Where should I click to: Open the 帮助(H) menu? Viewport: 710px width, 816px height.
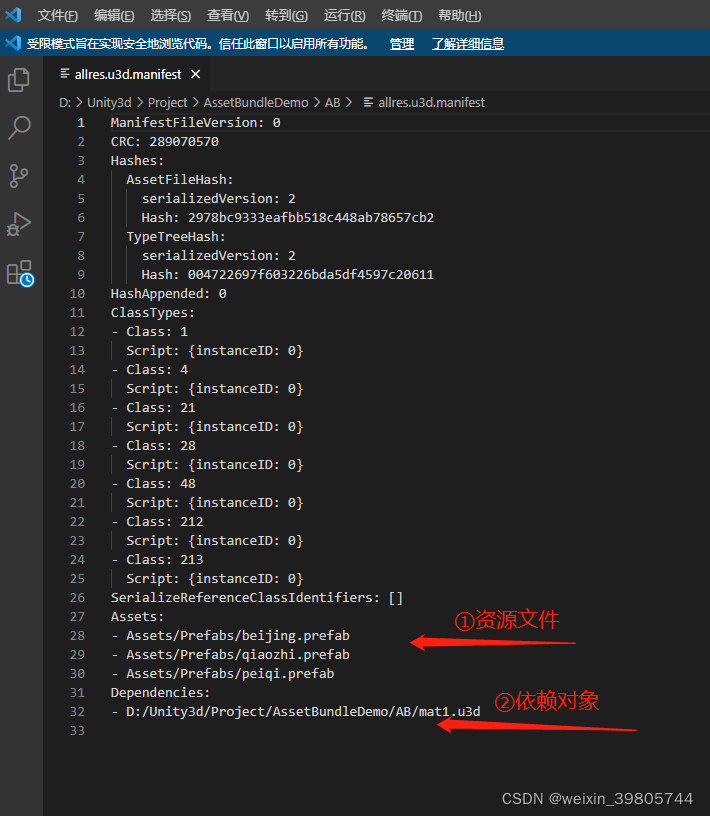[x=460, y=16]
